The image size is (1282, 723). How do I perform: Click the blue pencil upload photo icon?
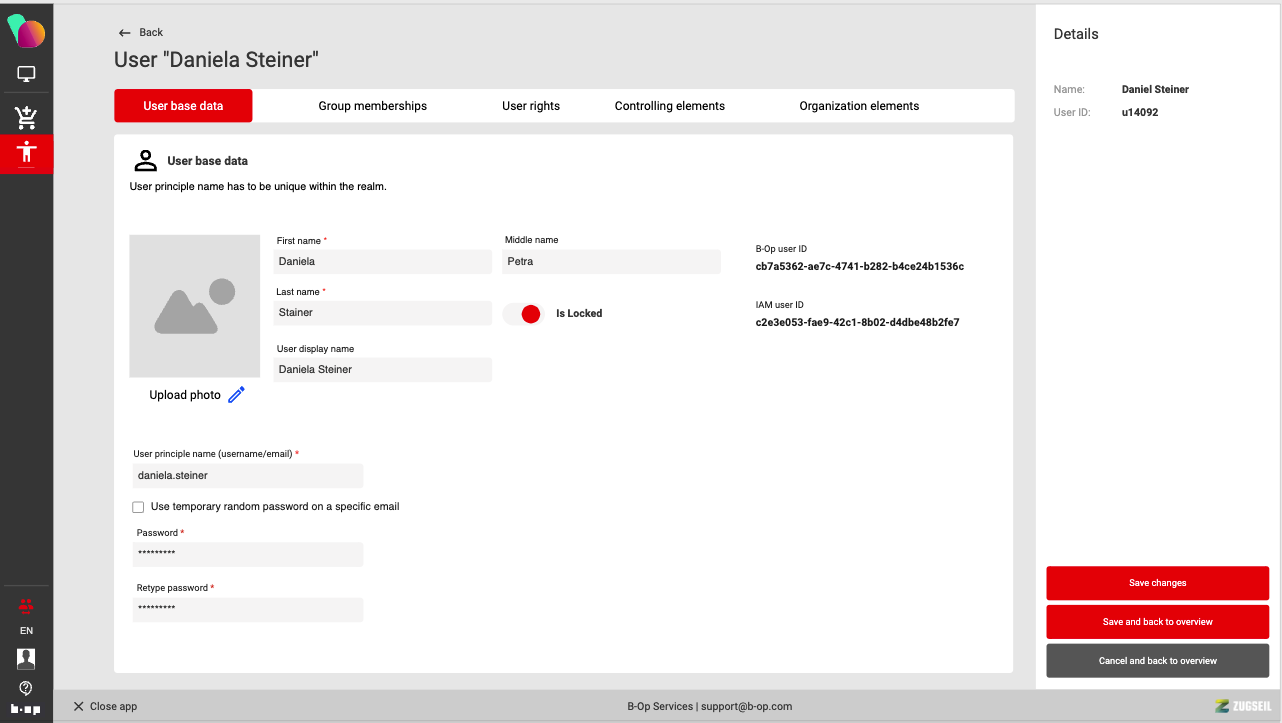tap(236, 395)
